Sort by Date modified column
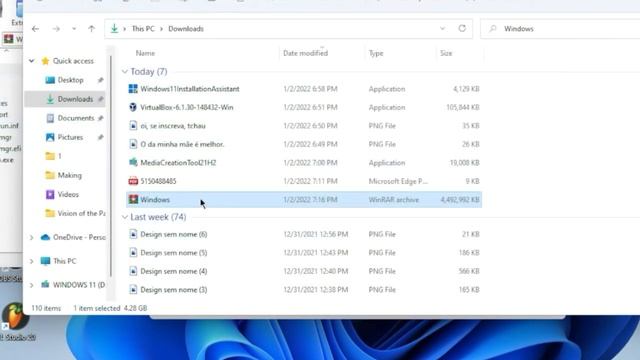 click(305, 53)
